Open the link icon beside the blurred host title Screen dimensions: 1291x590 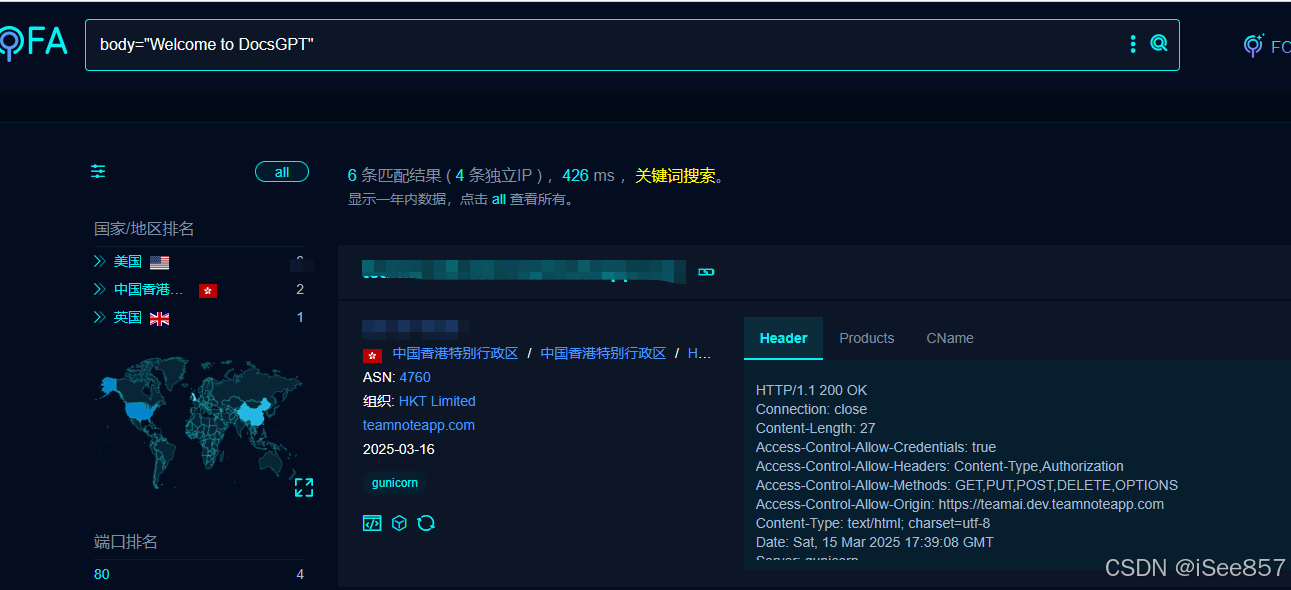(x=706, y=271)
